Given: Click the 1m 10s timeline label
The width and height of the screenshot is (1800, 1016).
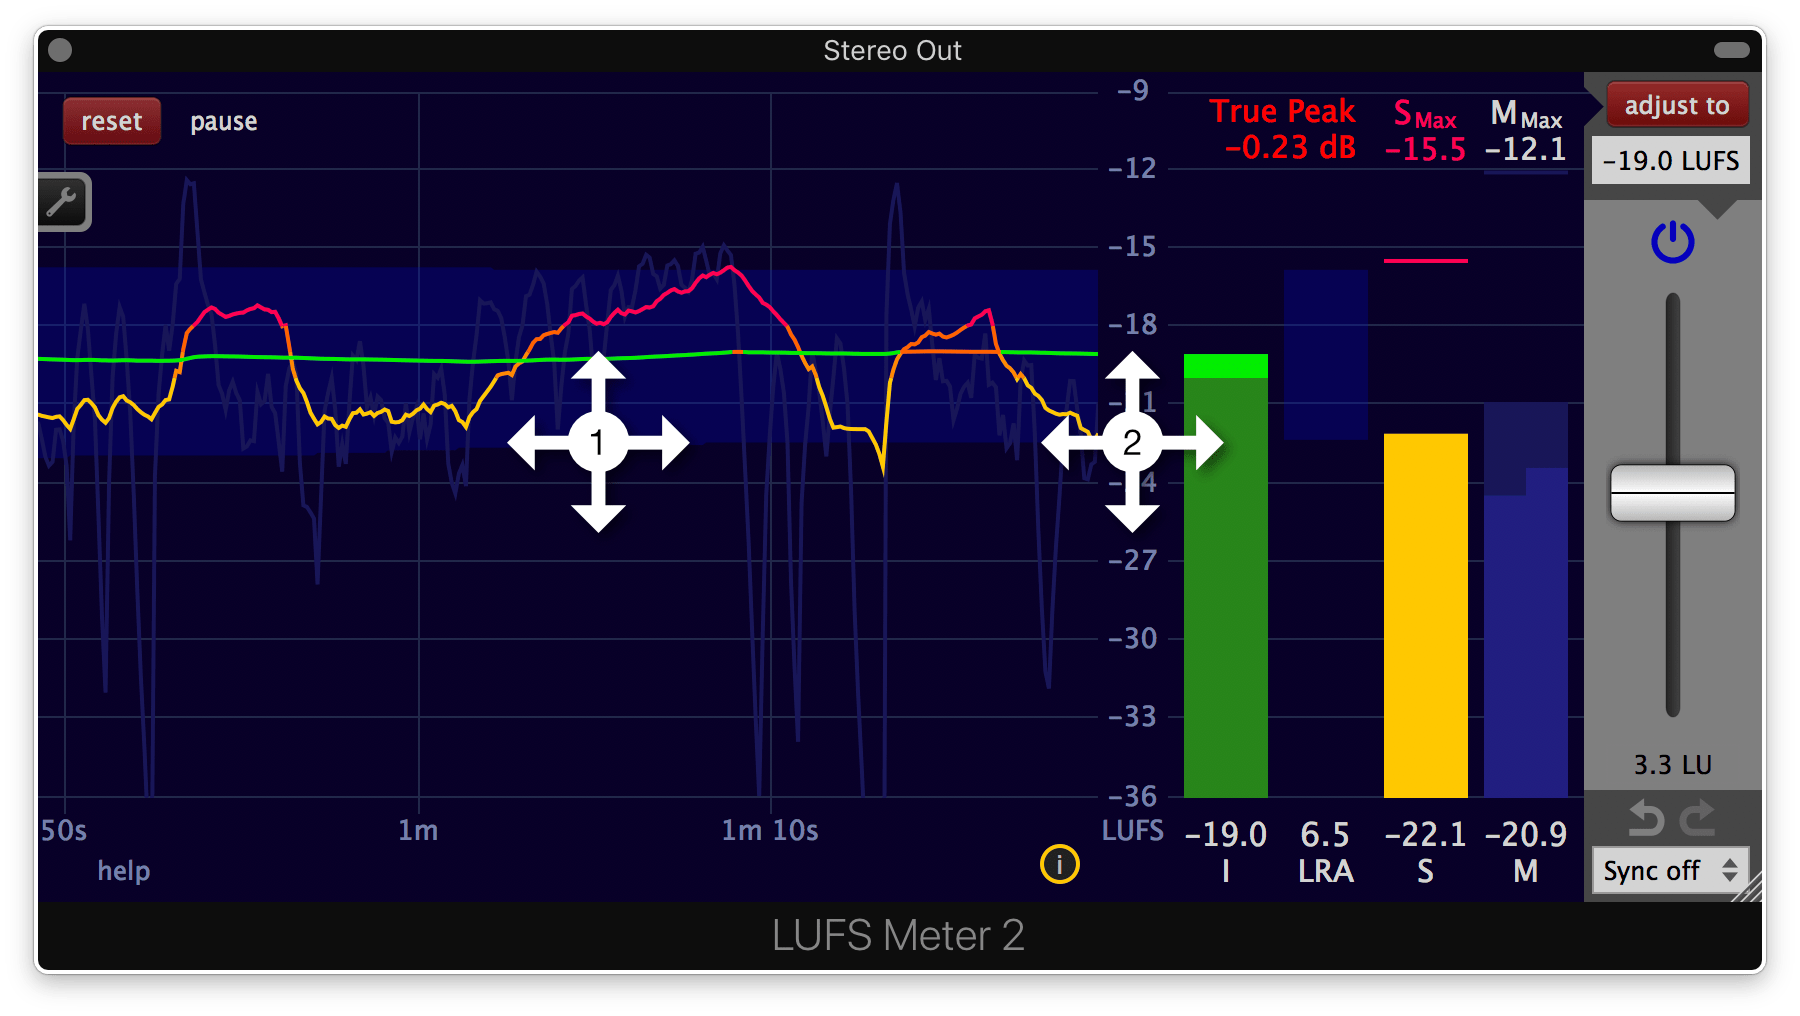Looking at the screenshot, I should pos(770,830).
